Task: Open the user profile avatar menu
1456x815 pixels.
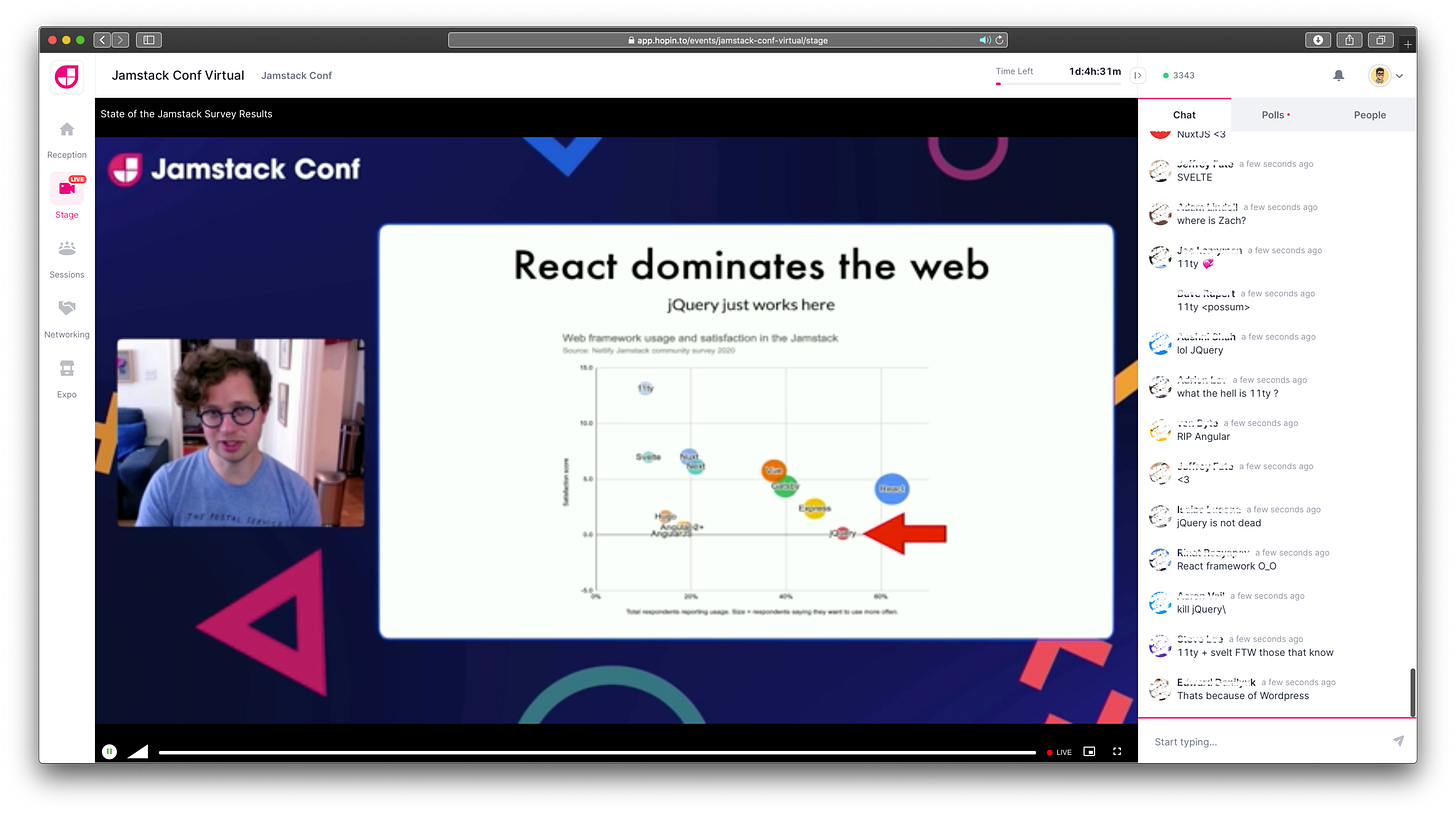Action: [1385, 75]
